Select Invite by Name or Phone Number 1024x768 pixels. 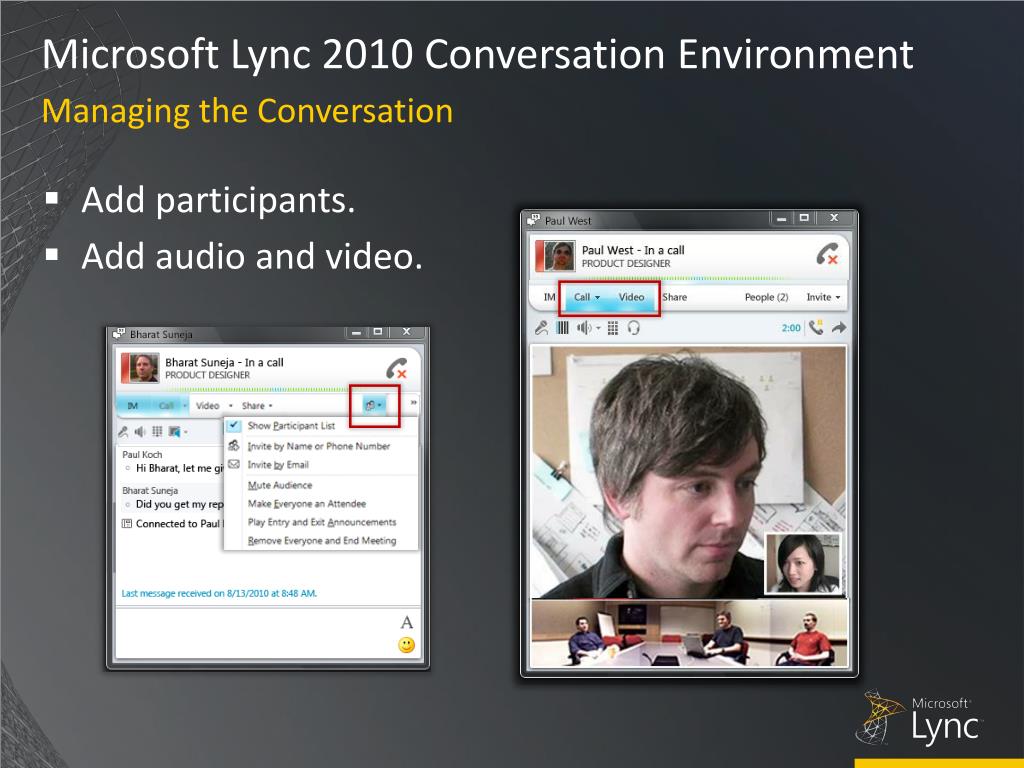(319, 446)
